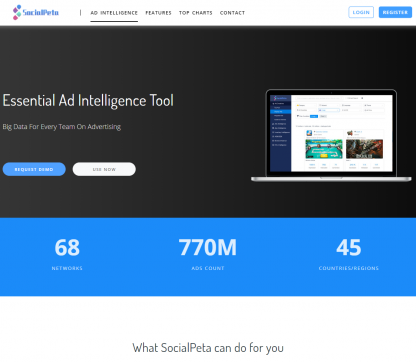
Task: Click the Login button
Action: click(361, 12)
